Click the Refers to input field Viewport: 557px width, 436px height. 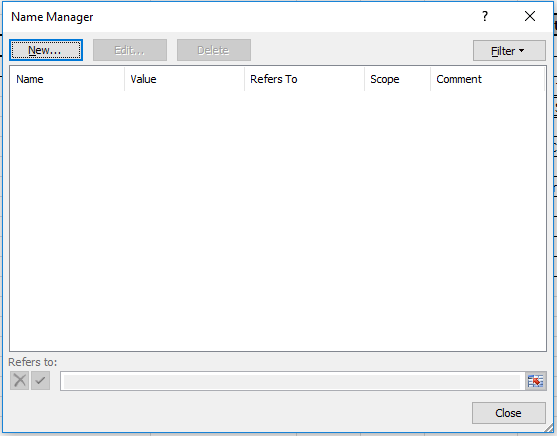[292, 381]
